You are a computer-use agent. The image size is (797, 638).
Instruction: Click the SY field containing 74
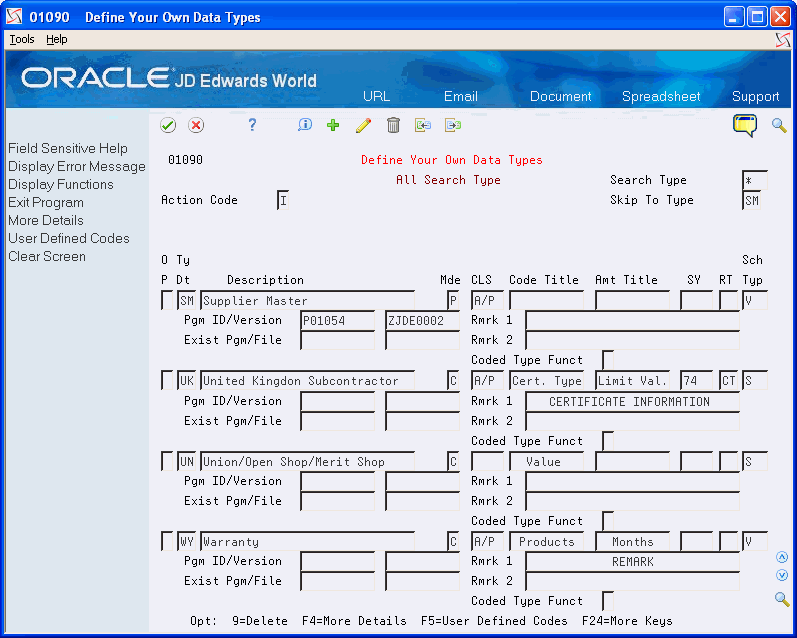[696, 381]
